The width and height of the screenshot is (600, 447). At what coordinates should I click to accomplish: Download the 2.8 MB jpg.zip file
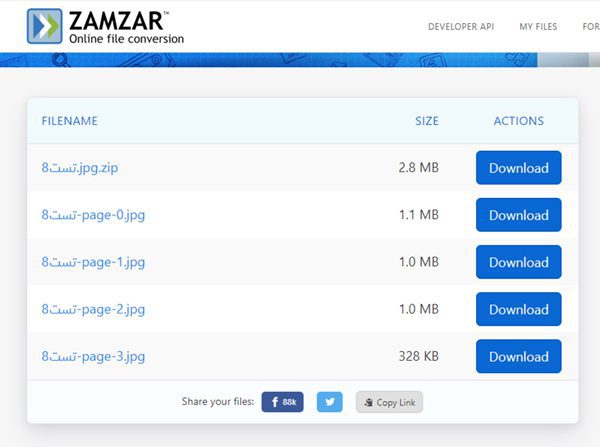(x=518, y=168)
